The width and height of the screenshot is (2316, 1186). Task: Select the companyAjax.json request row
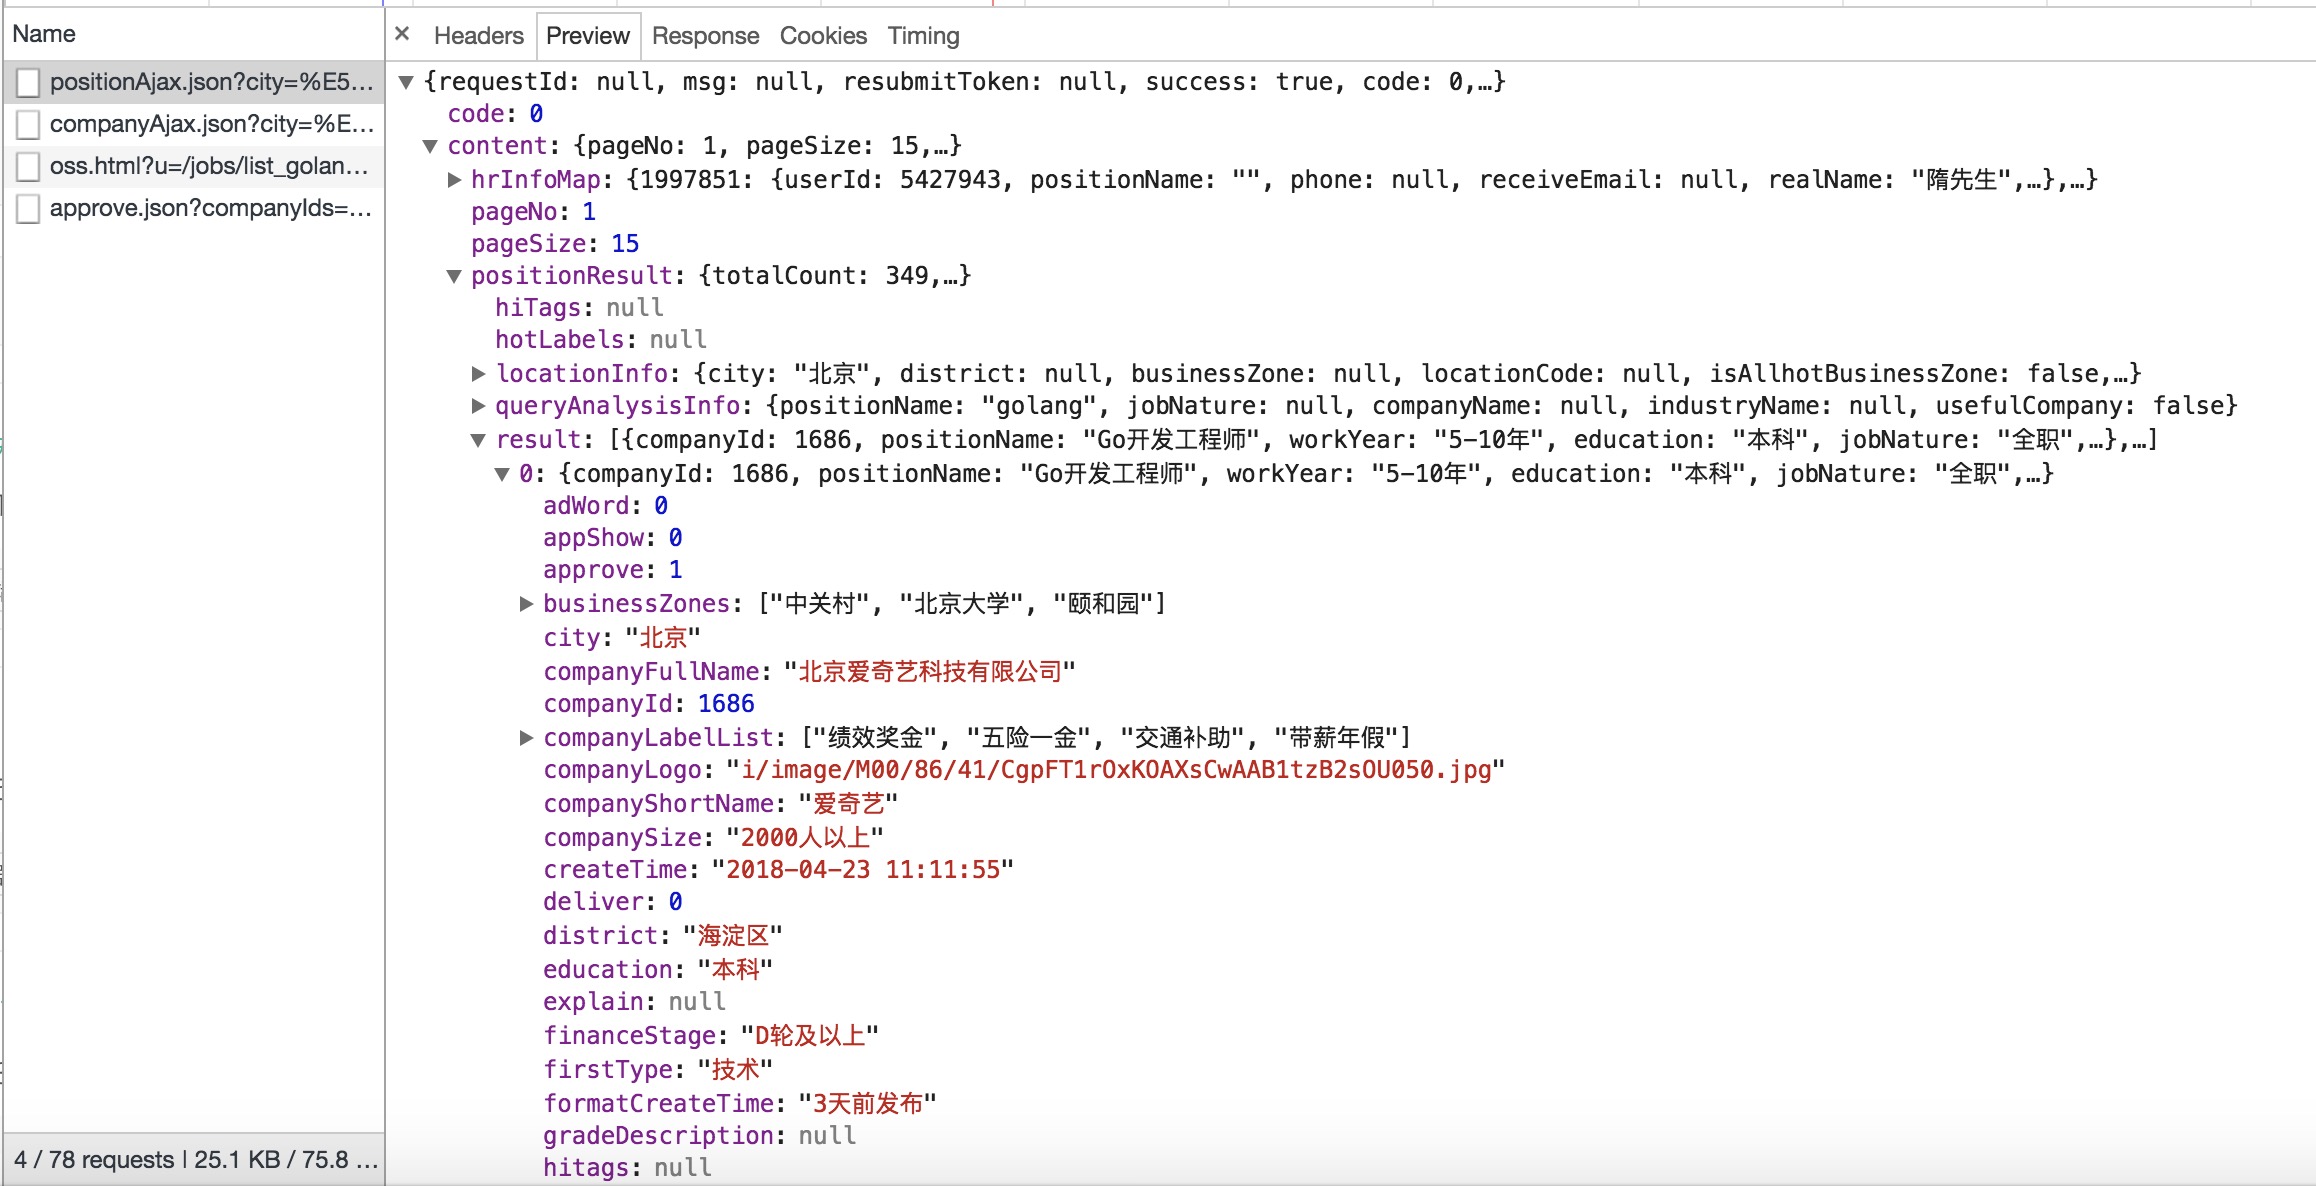click(210, 124)
